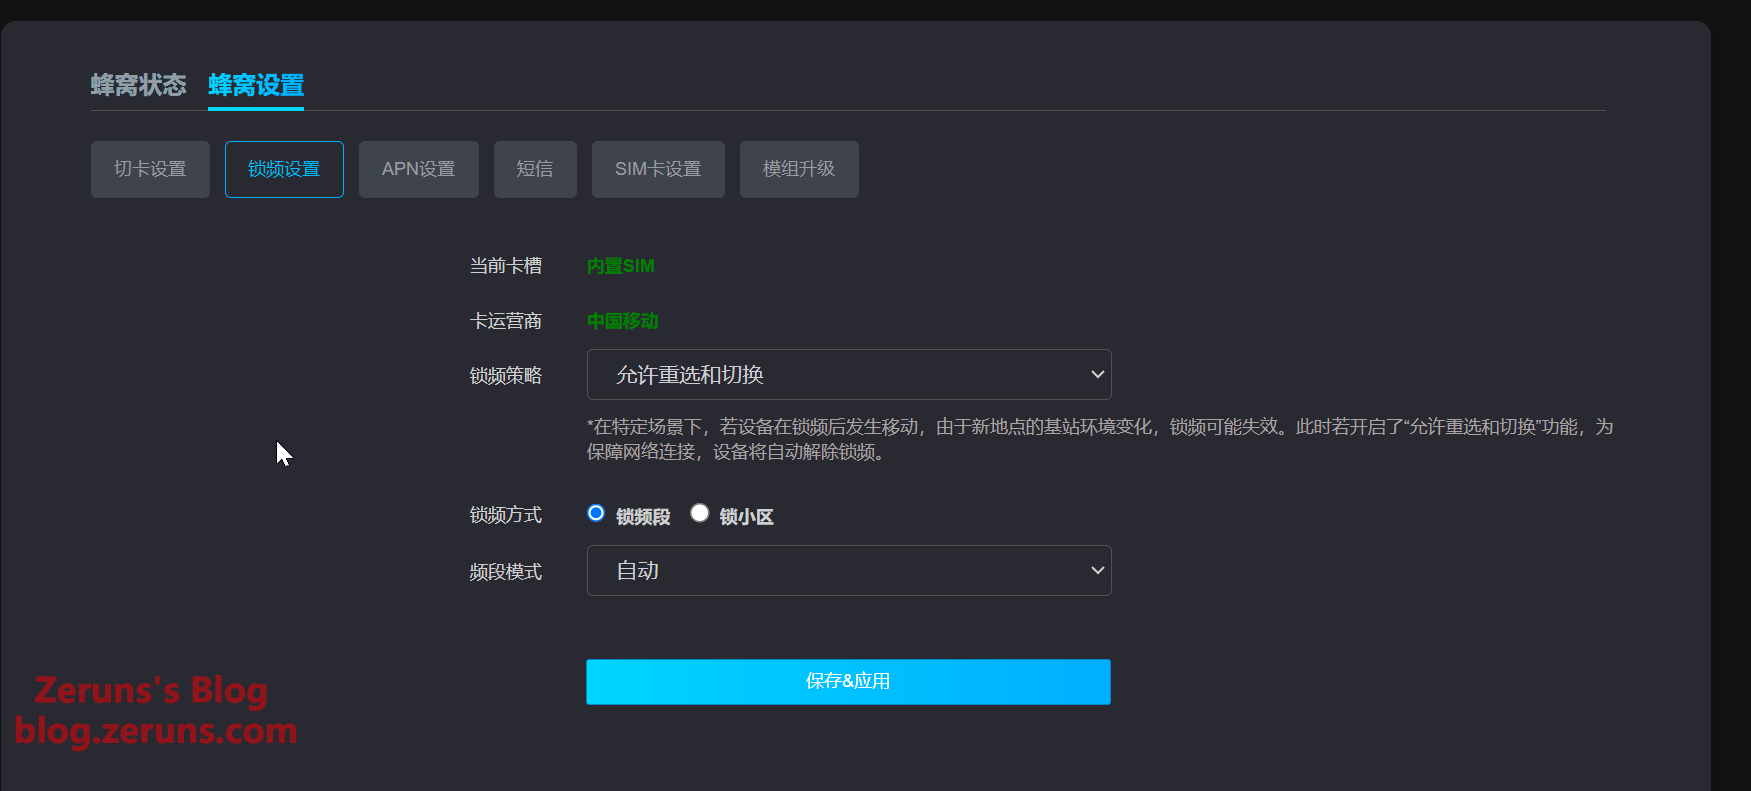Select the 锁频段 radio button
This screenshot has width=1751, height=791.
click(596, 513)
